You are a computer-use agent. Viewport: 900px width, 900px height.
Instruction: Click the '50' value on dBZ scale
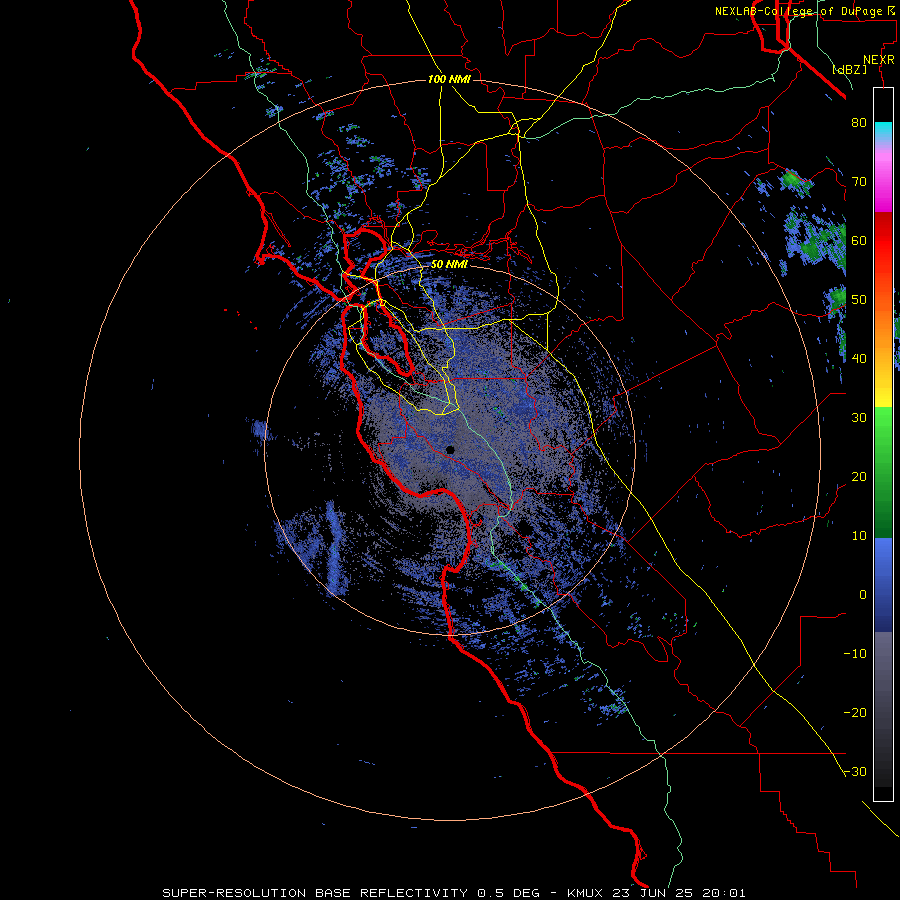click(x=859, y=300)
